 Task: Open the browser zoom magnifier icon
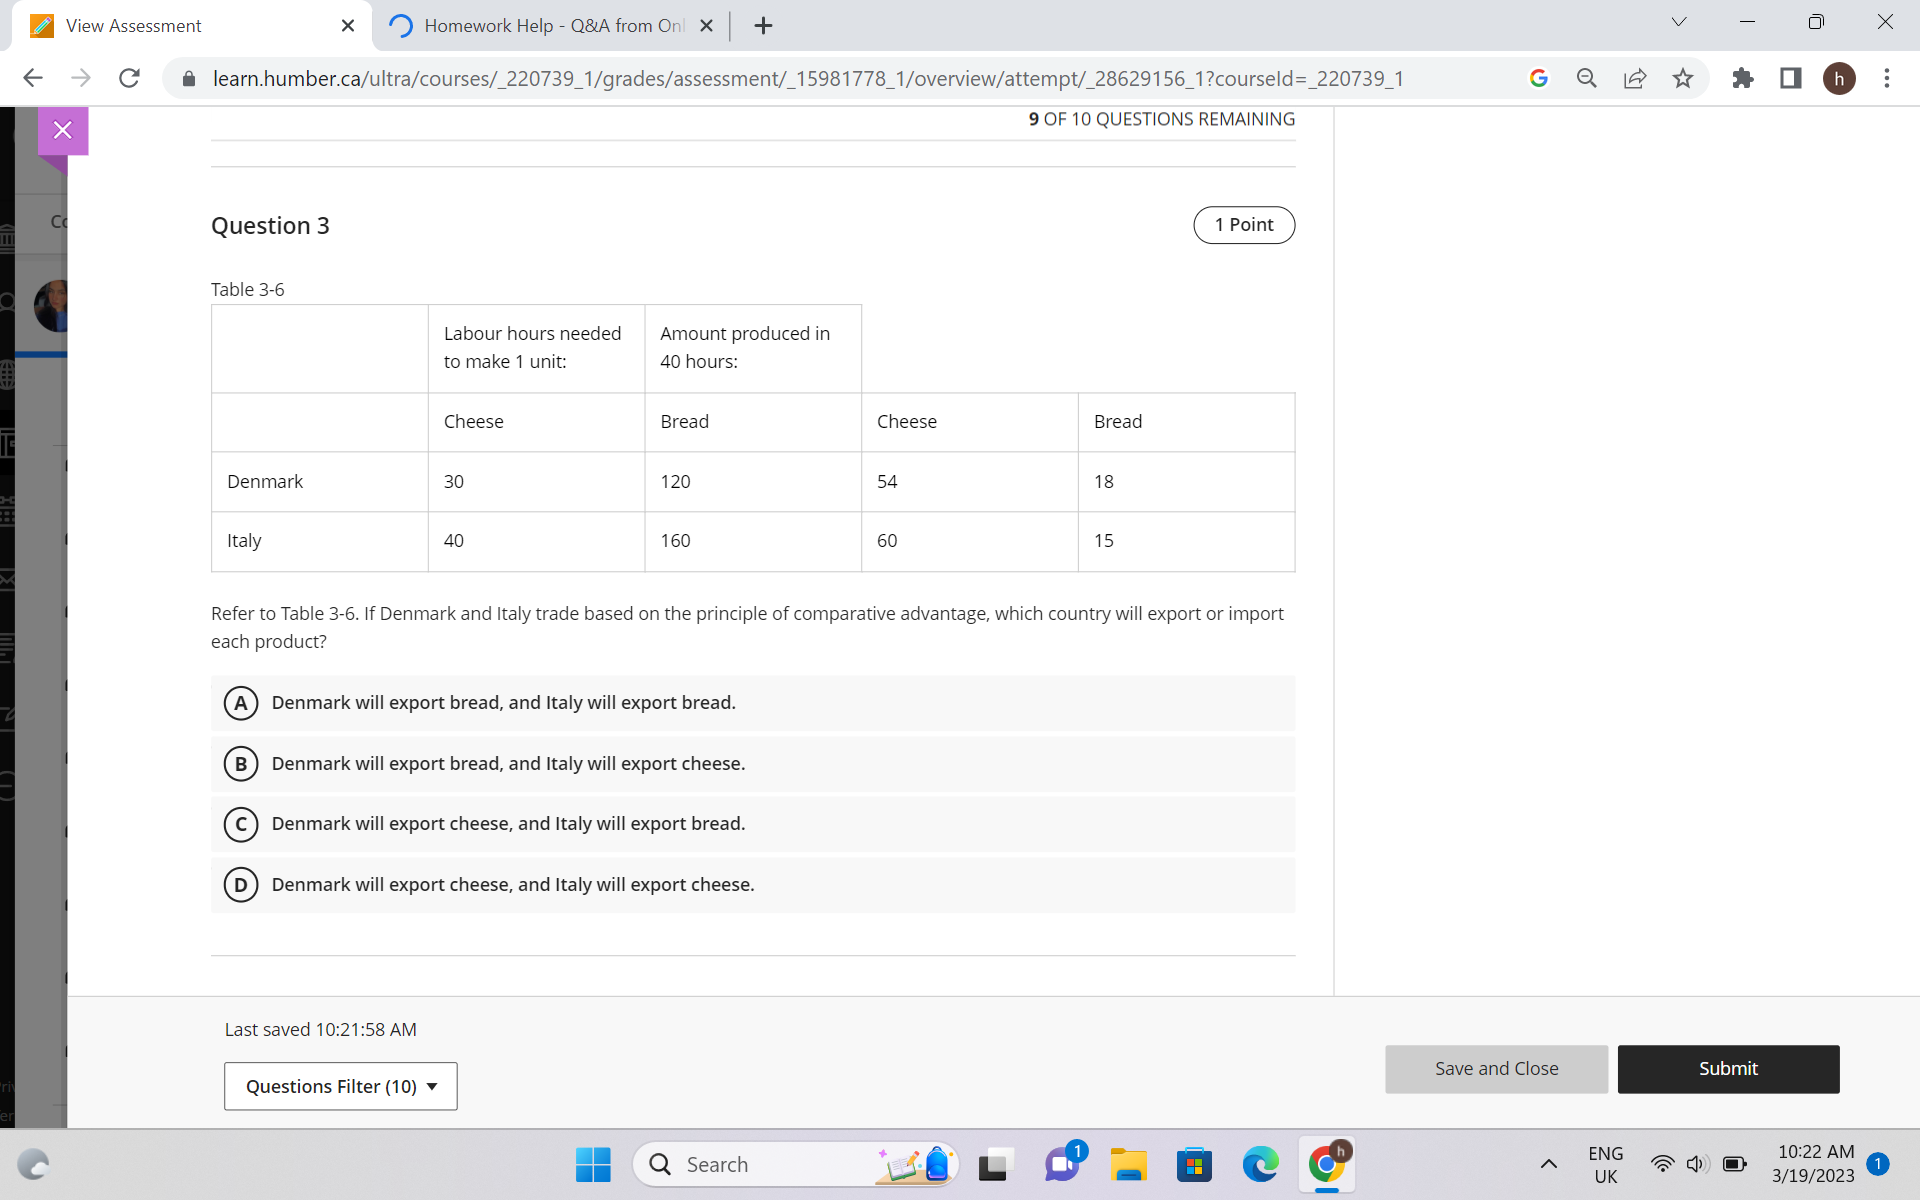[1586, 78]
